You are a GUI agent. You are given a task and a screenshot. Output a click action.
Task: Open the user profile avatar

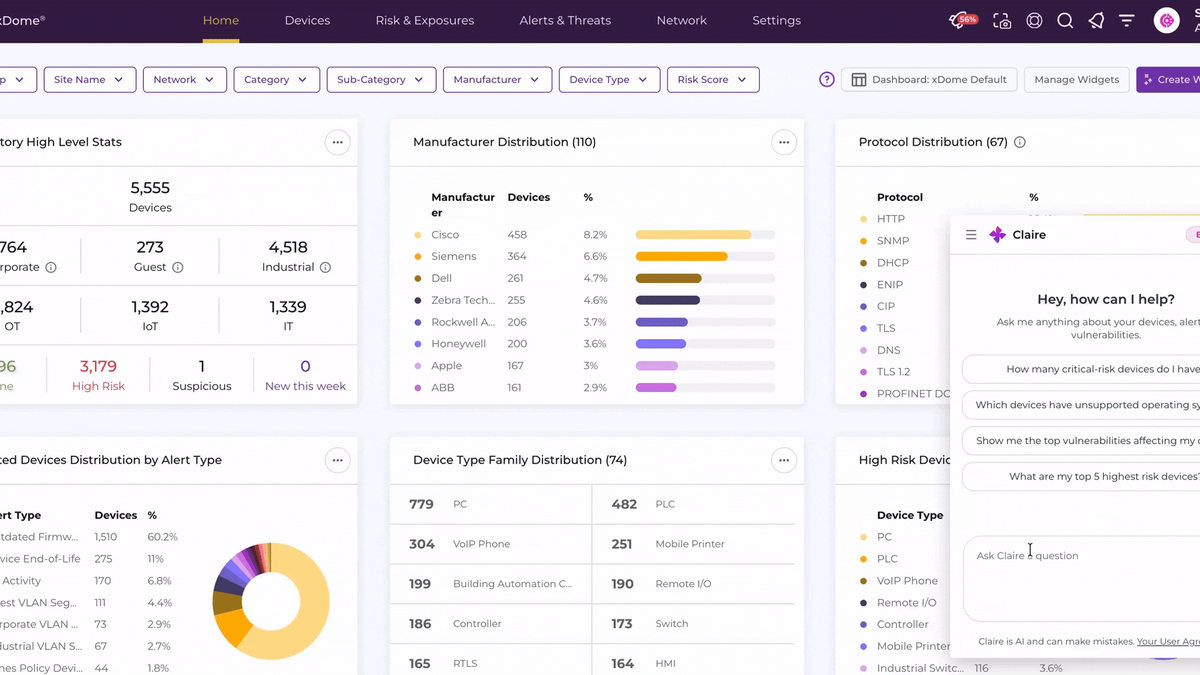click(x=1166, y=20)
